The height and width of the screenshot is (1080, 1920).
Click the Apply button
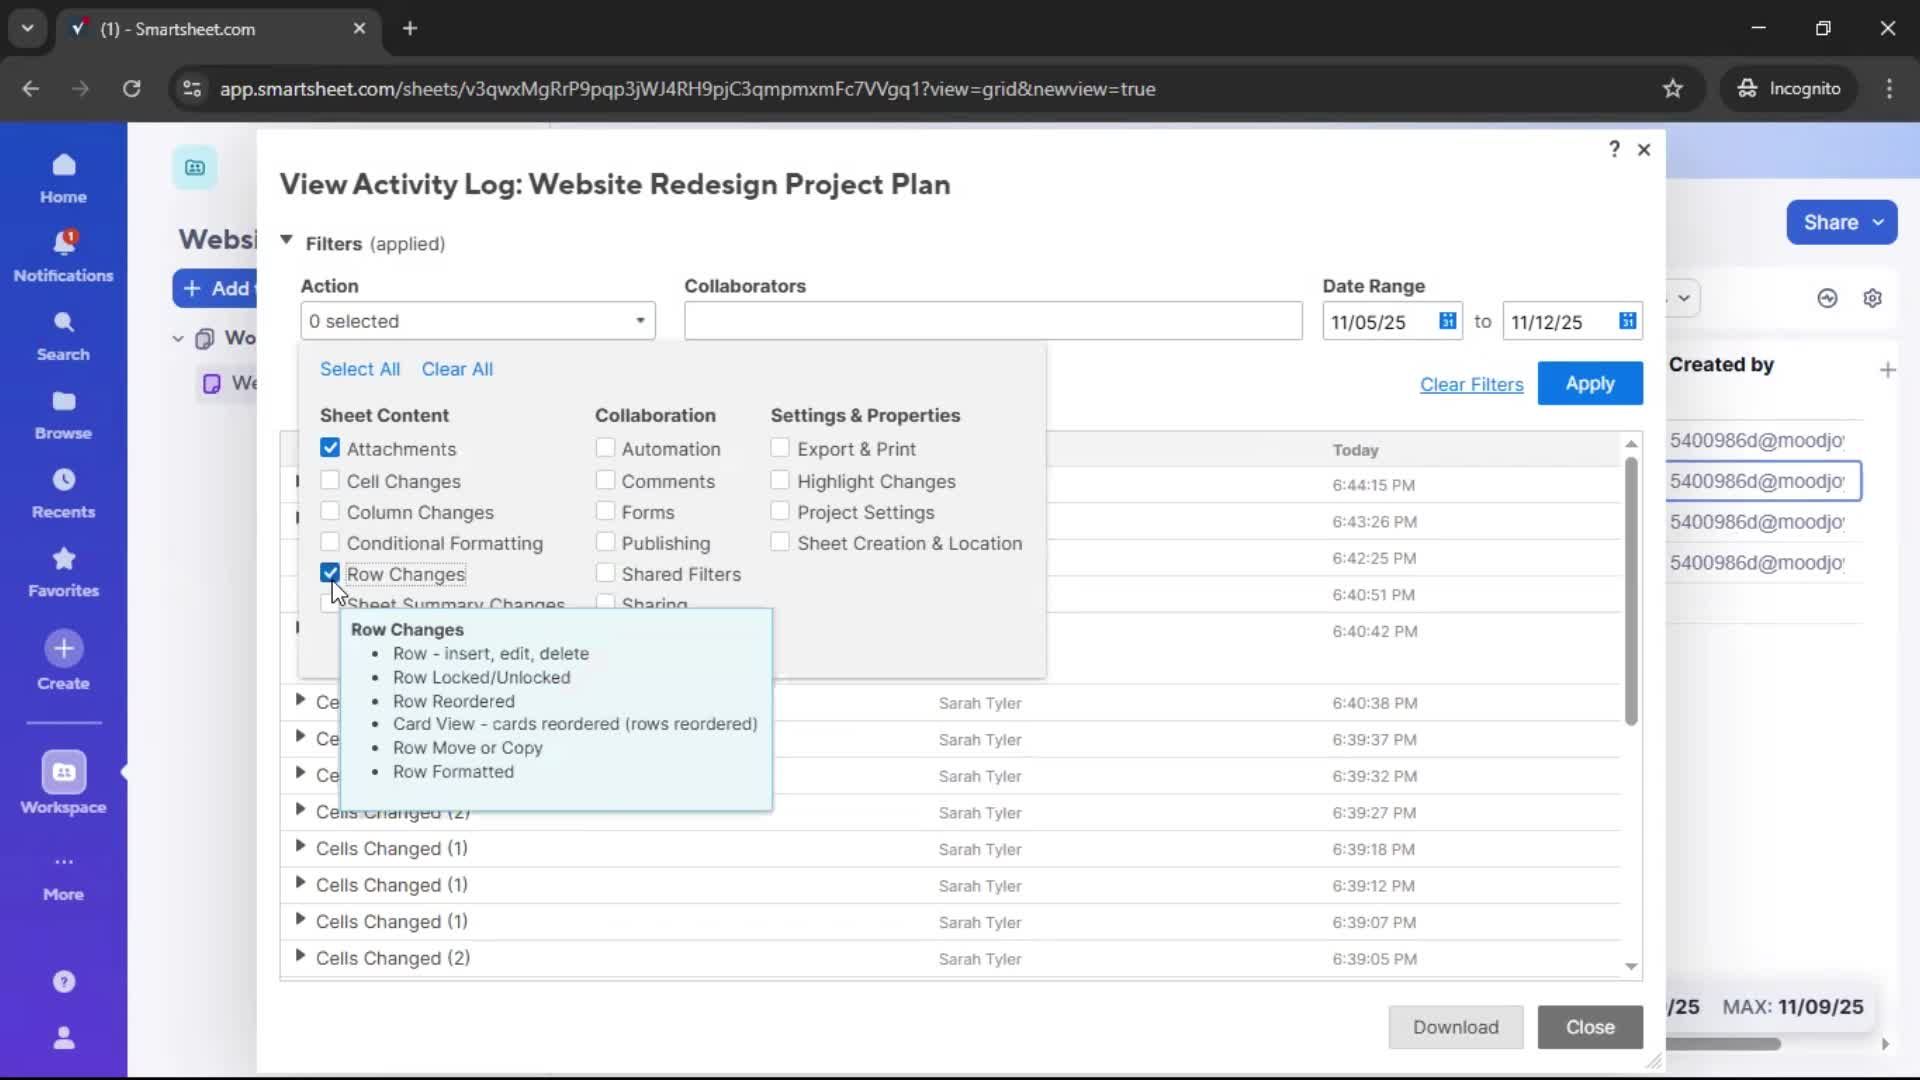[x=1589, y=383]
